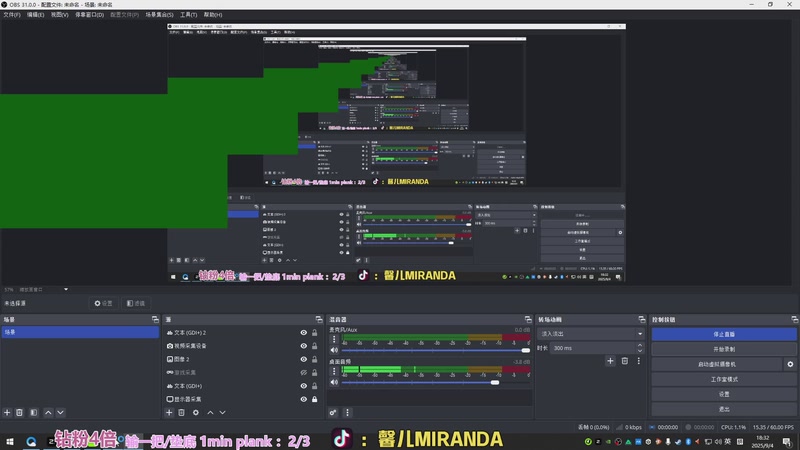Lock the 视频采集设备 source
This screenshot has height=450, width=800.
(x=315, y=346)
